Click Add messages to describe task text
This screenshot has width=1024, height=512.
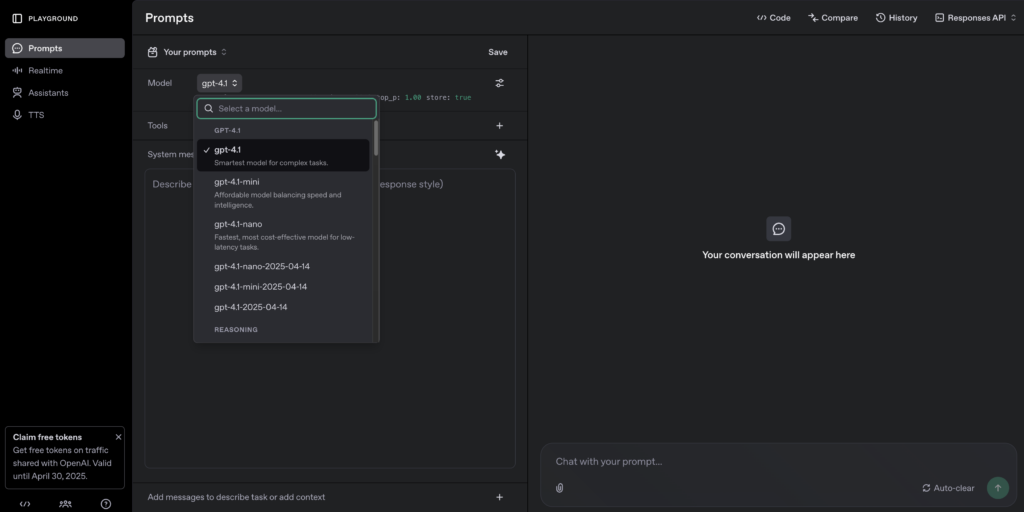(x=236, y=497)
